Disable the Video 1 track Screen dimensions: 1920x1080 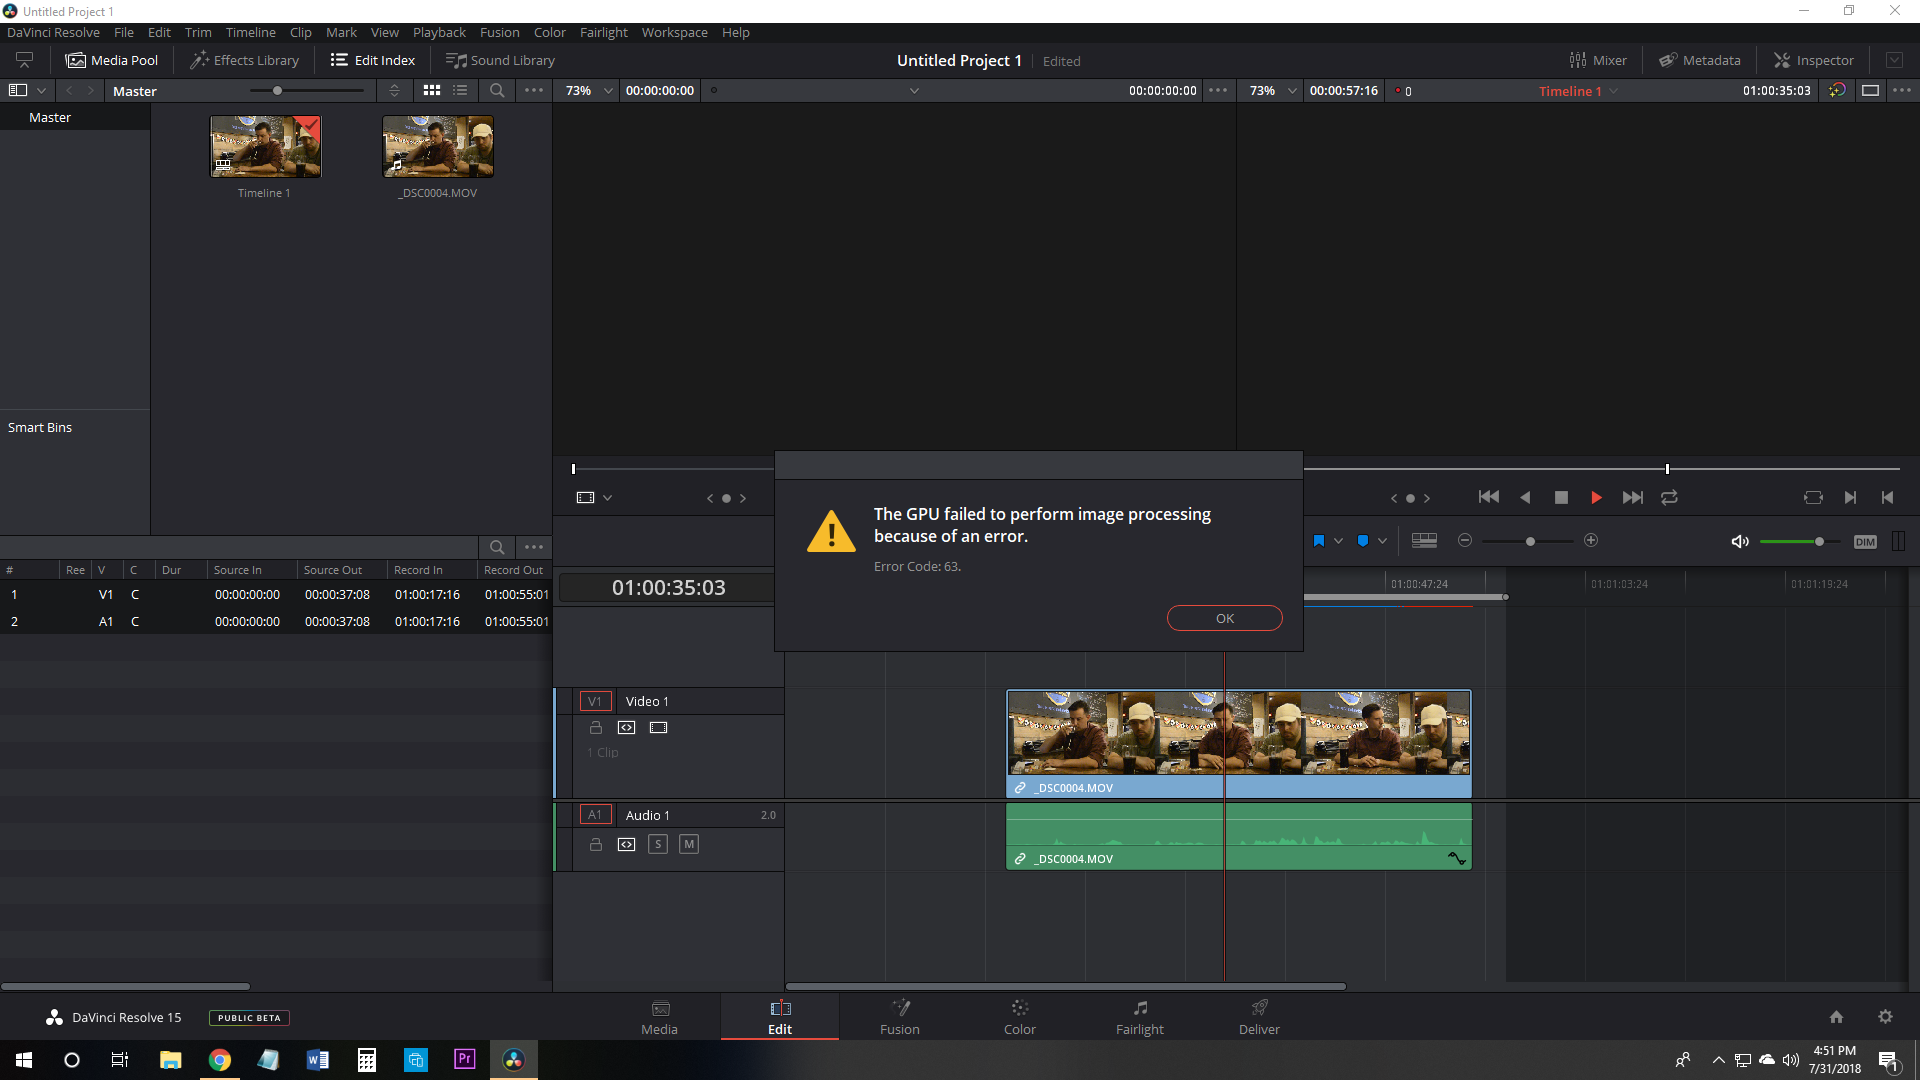pos(658,727)
